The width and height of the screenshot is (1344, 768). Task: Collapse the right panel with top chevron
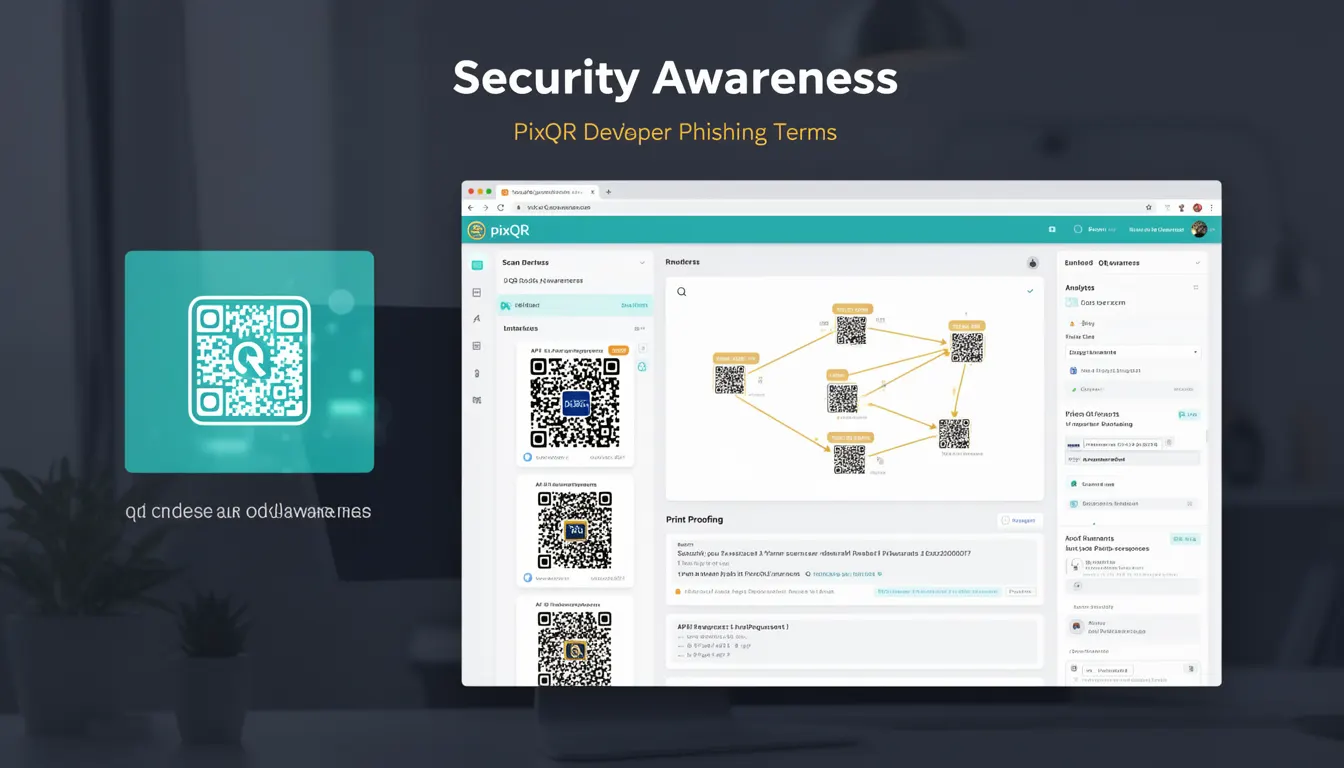tap(1197, 263)
